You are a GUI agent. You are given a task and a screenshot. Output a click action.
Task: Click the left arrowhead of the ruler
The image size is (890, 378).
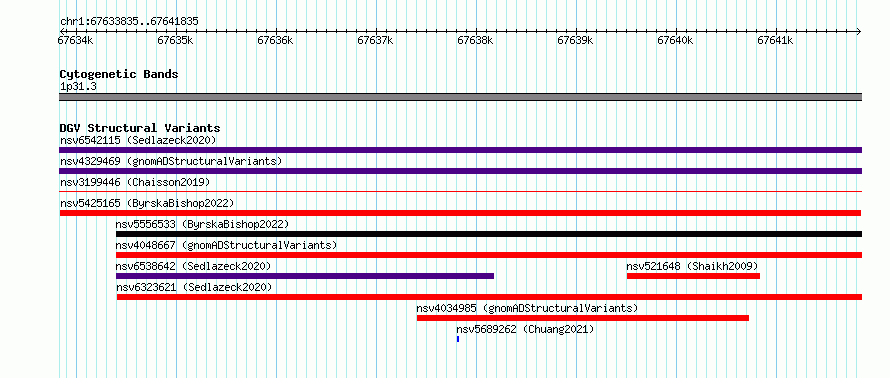tap(62, 31)
